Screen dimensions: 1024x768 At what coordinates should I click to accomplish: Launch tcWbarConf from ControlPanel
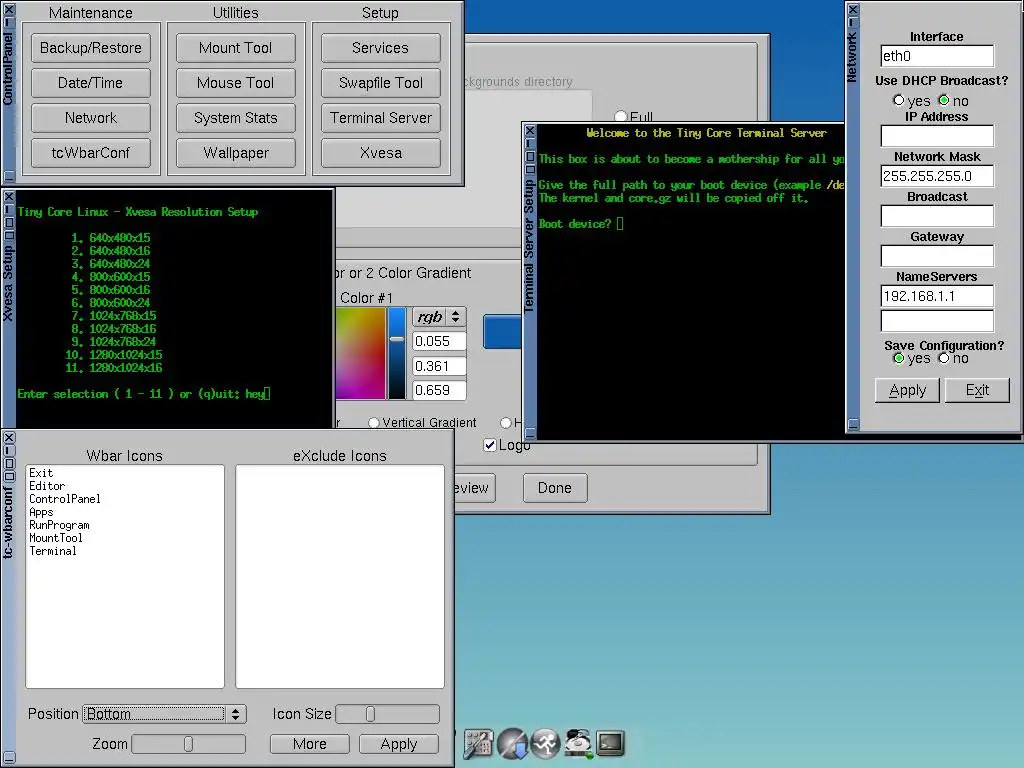pyautogui.click(x=91, y=153)
